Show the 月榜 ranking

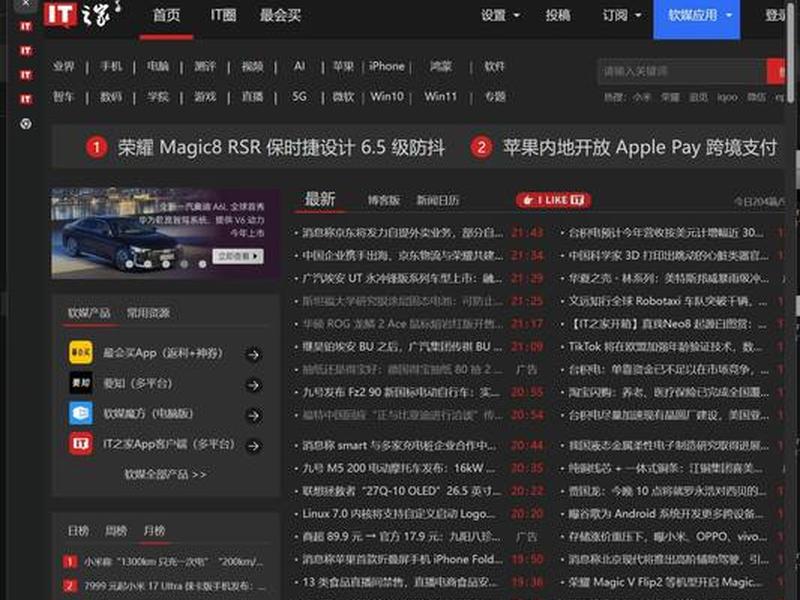[154, 531]
